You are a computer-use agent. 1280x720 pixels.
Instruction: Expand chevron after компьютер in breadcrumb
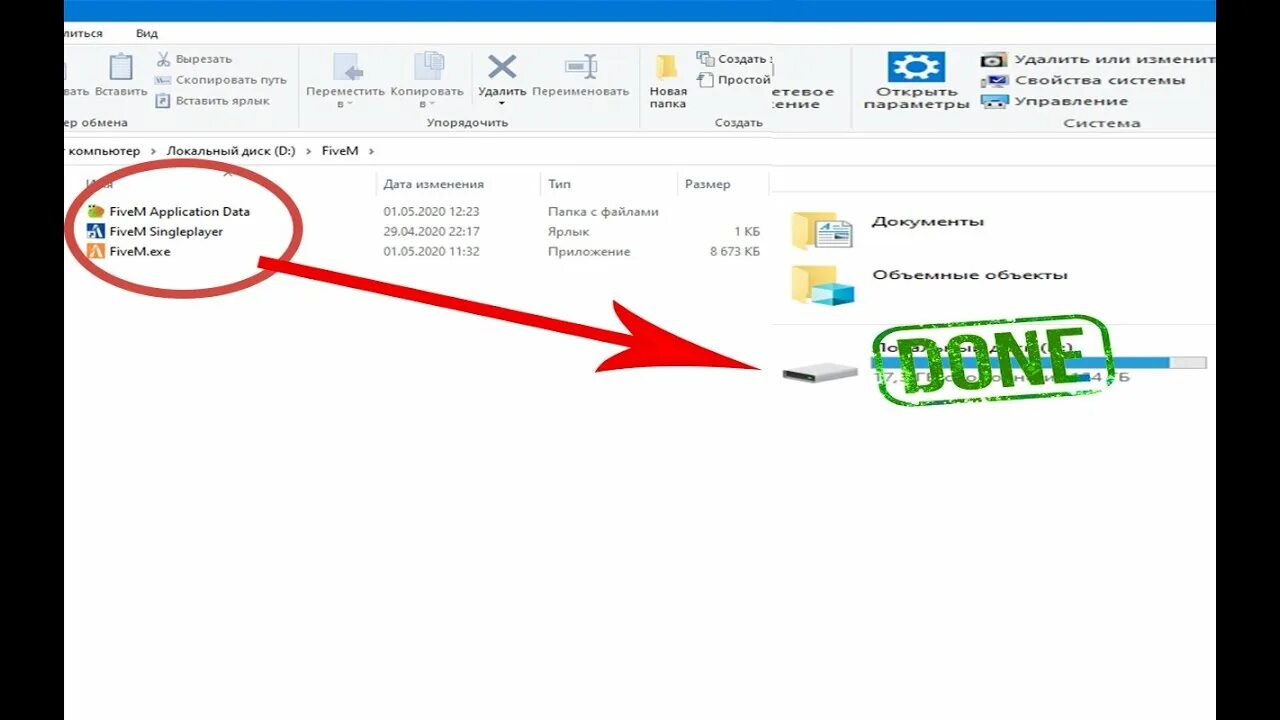coord(153,151)
